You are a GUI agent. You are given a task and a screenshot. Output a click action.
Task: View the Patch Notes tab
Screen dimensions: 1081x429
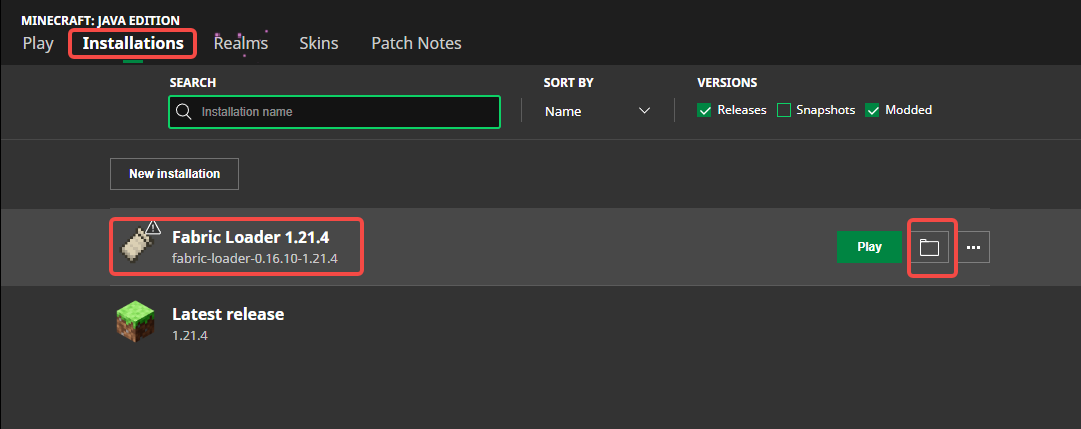click(416, 43)
